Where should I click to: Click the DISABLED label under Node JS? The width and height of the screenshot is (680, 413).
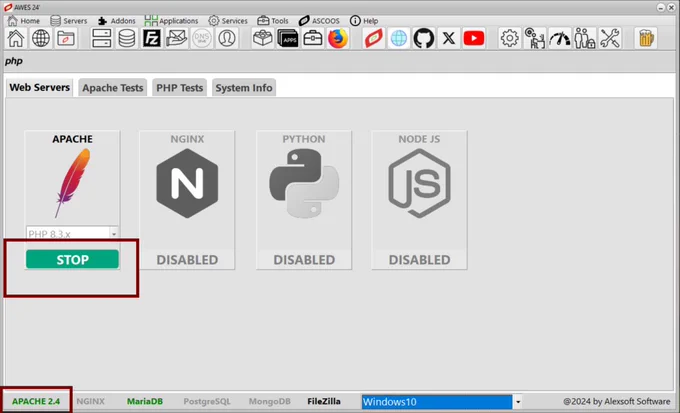pos(419,260)
